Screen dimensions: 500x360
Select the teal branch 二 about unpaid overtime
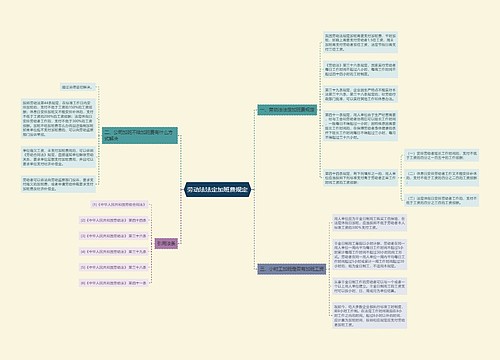pyautogui.click(x=140, y=135)
